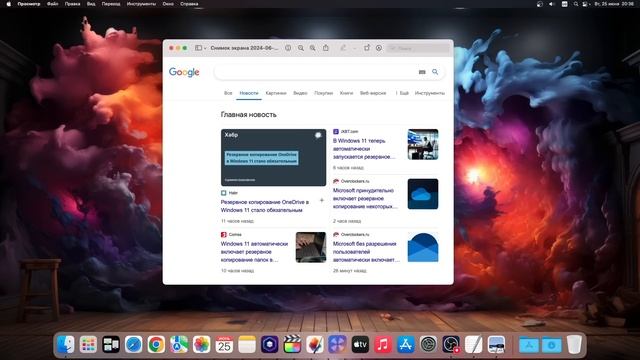This screenshot has height=360, width=640.
Task: Toggle the Preview sidebar view button
Action: coord(198,48)
